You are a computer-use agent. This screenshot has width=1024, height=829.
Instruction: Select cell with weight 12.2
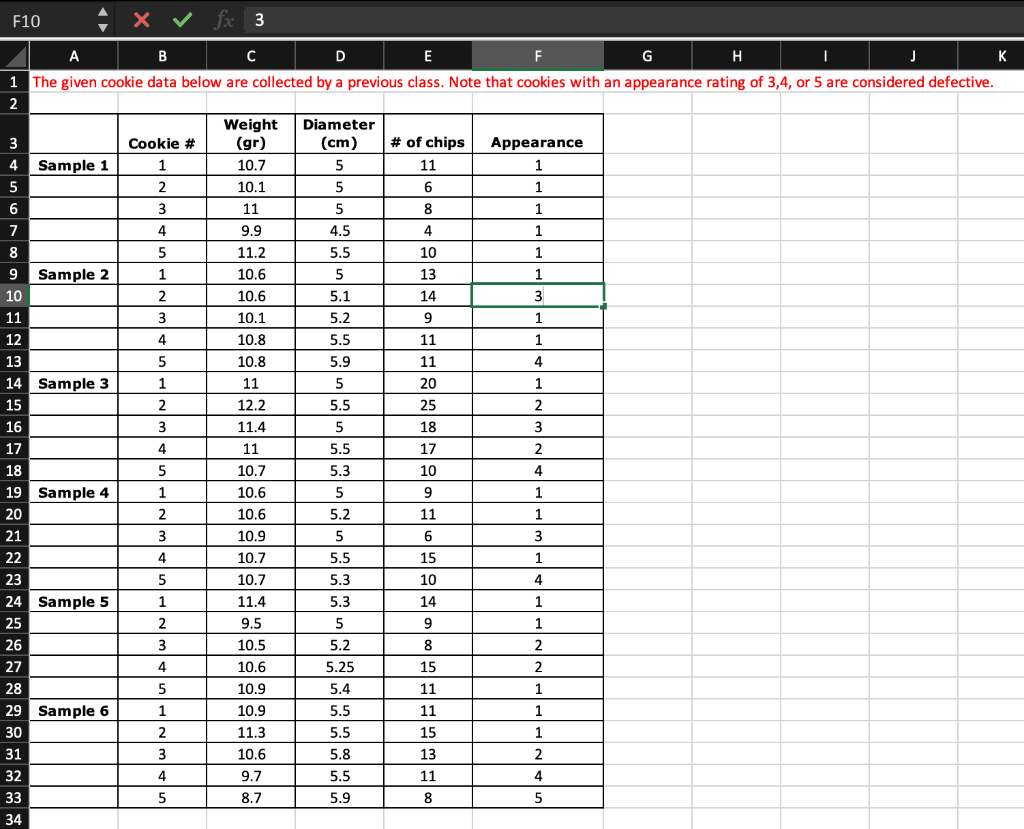251,405
